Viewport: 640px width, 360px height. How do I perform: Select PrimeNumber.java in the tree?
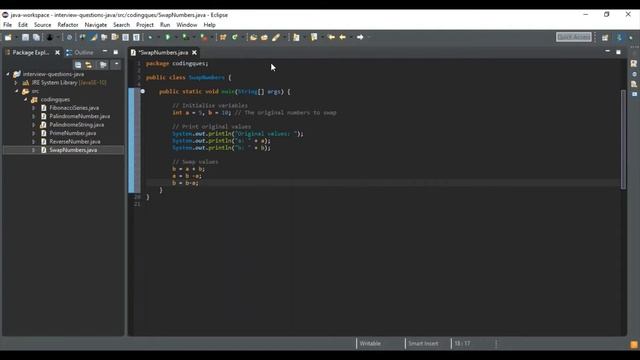point(73,133)
